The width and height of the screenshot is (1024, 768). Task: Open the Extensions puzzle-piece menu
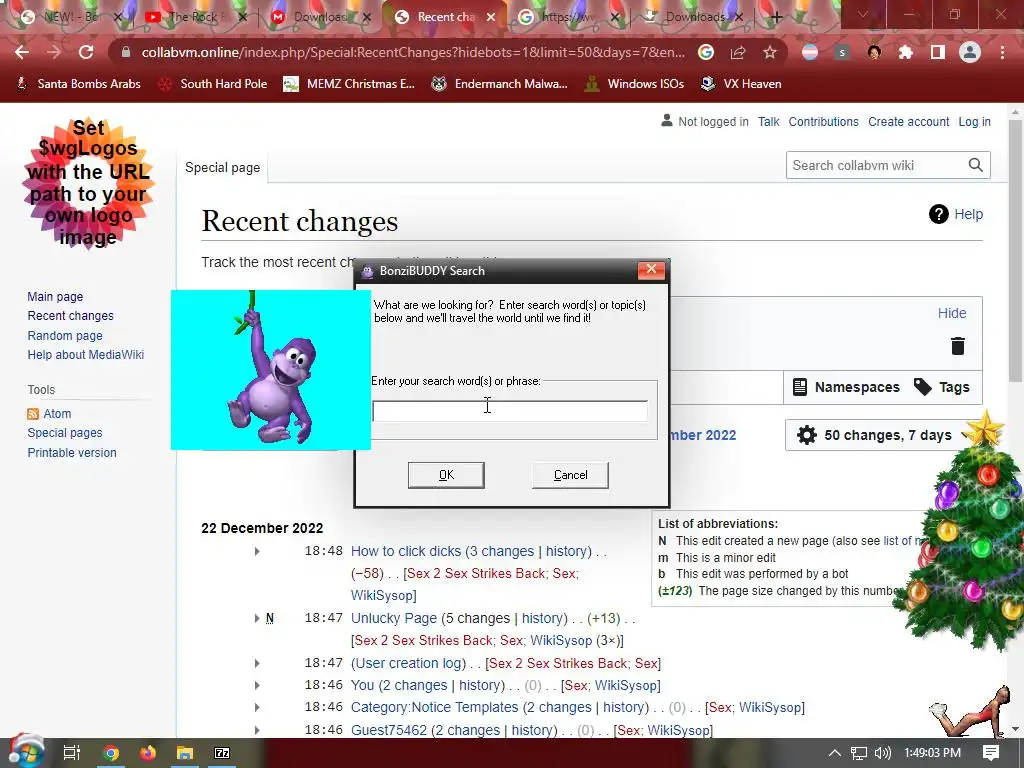(906, 52)
